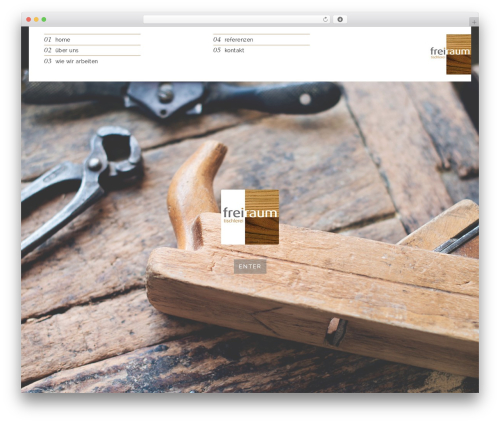The width and height of the screenshot is (500, 423).
Task: Reload the page using the refresh icon
Action: tap(325, 20)
